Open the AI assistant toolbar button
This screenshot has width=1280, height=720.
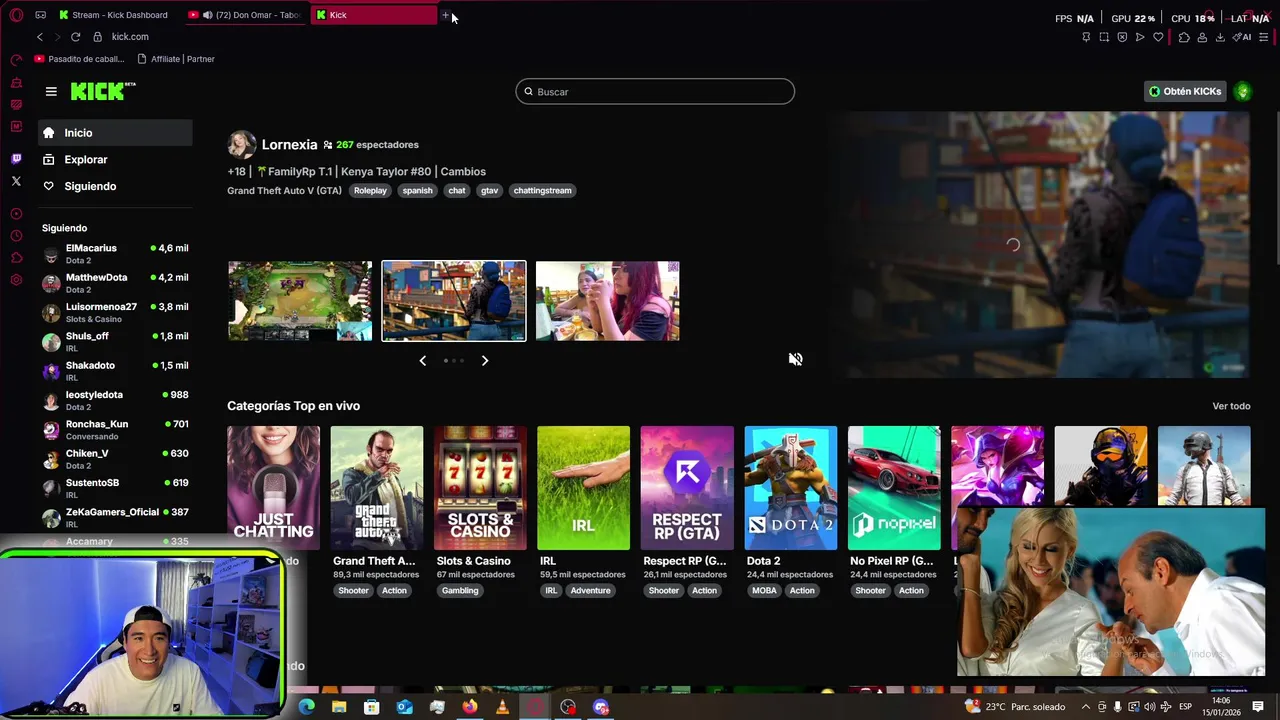point(1243,37)
